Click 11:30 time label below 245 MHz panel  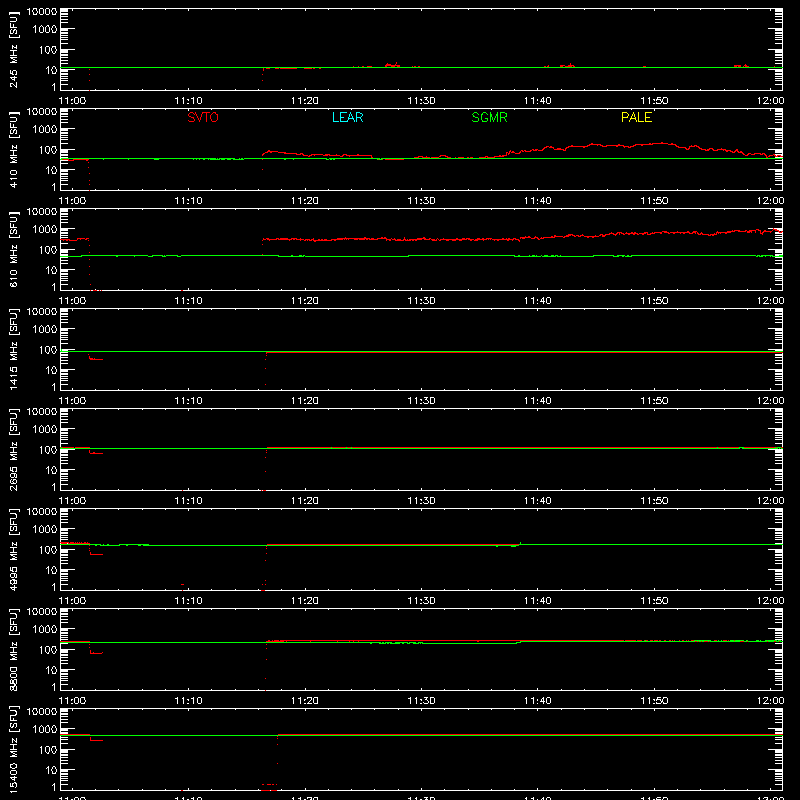tap(421, 101)
